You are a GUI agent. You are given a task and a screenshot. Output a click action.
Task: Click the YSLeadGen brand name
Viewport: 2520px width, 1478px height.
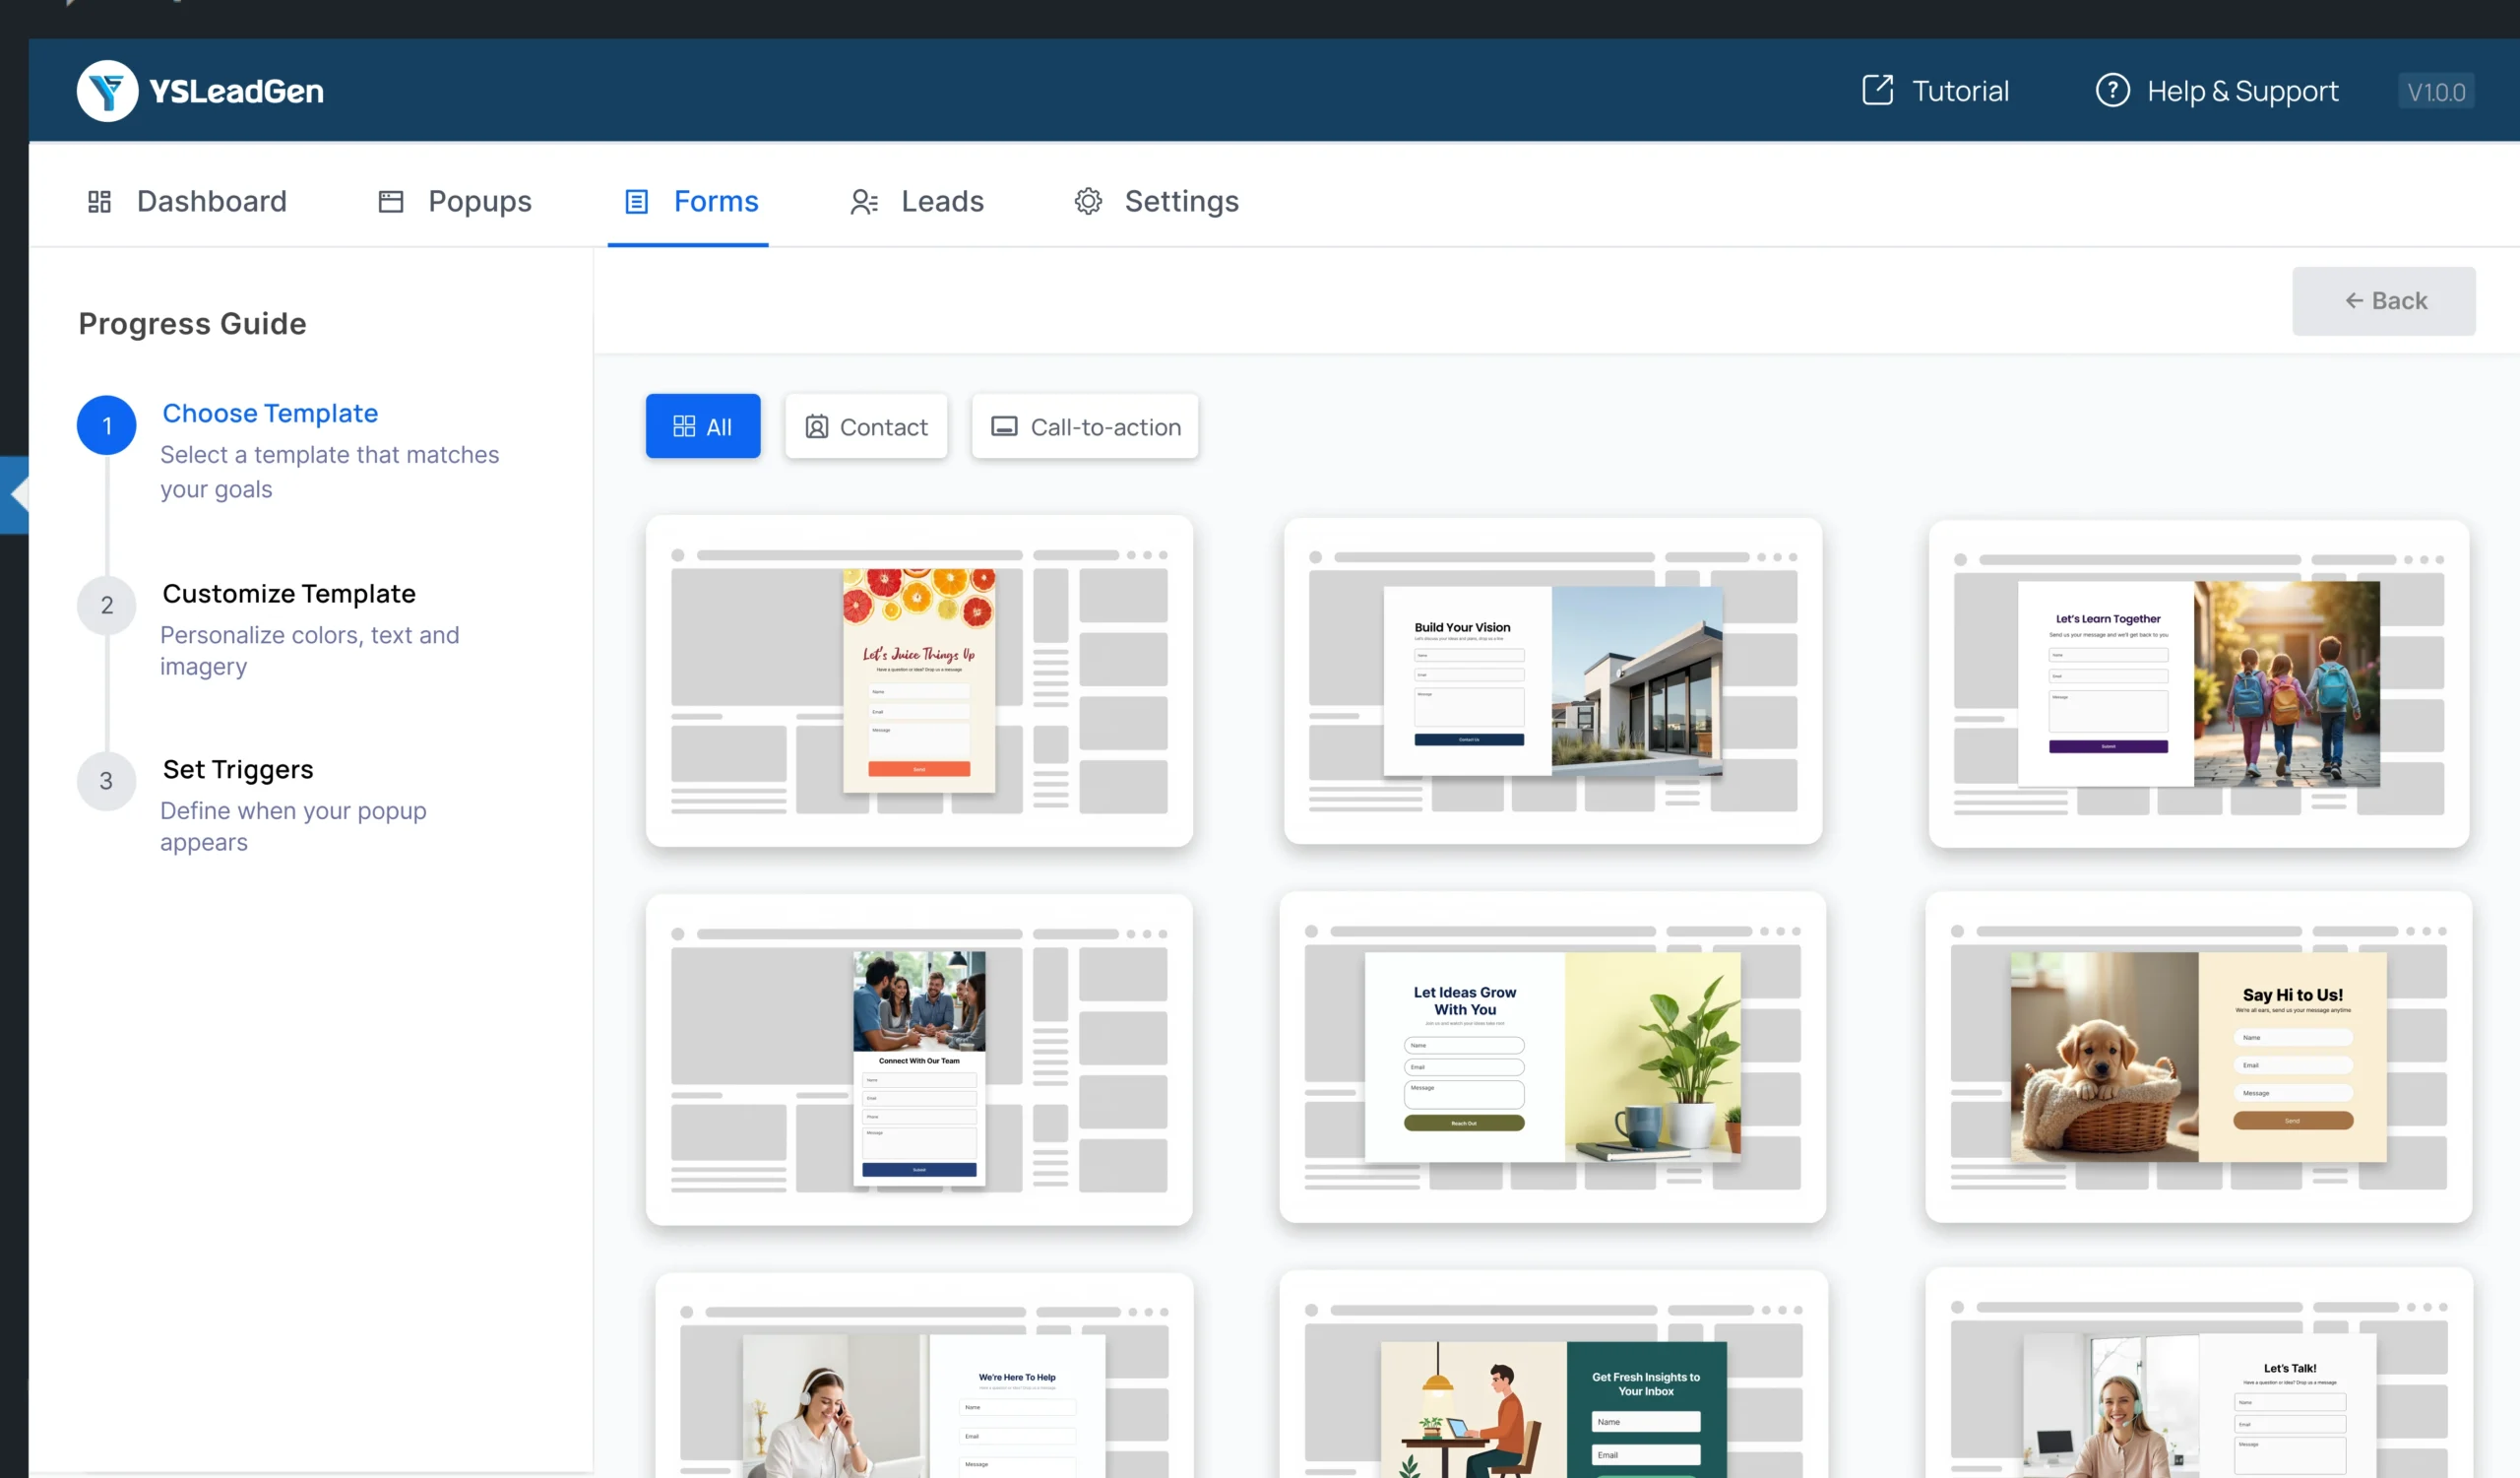click(237, 91)
